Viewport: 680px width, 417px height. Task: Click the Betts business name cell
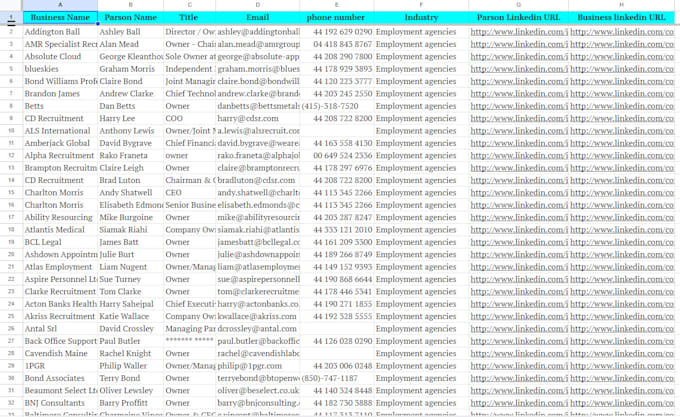(x=60, y=106)
